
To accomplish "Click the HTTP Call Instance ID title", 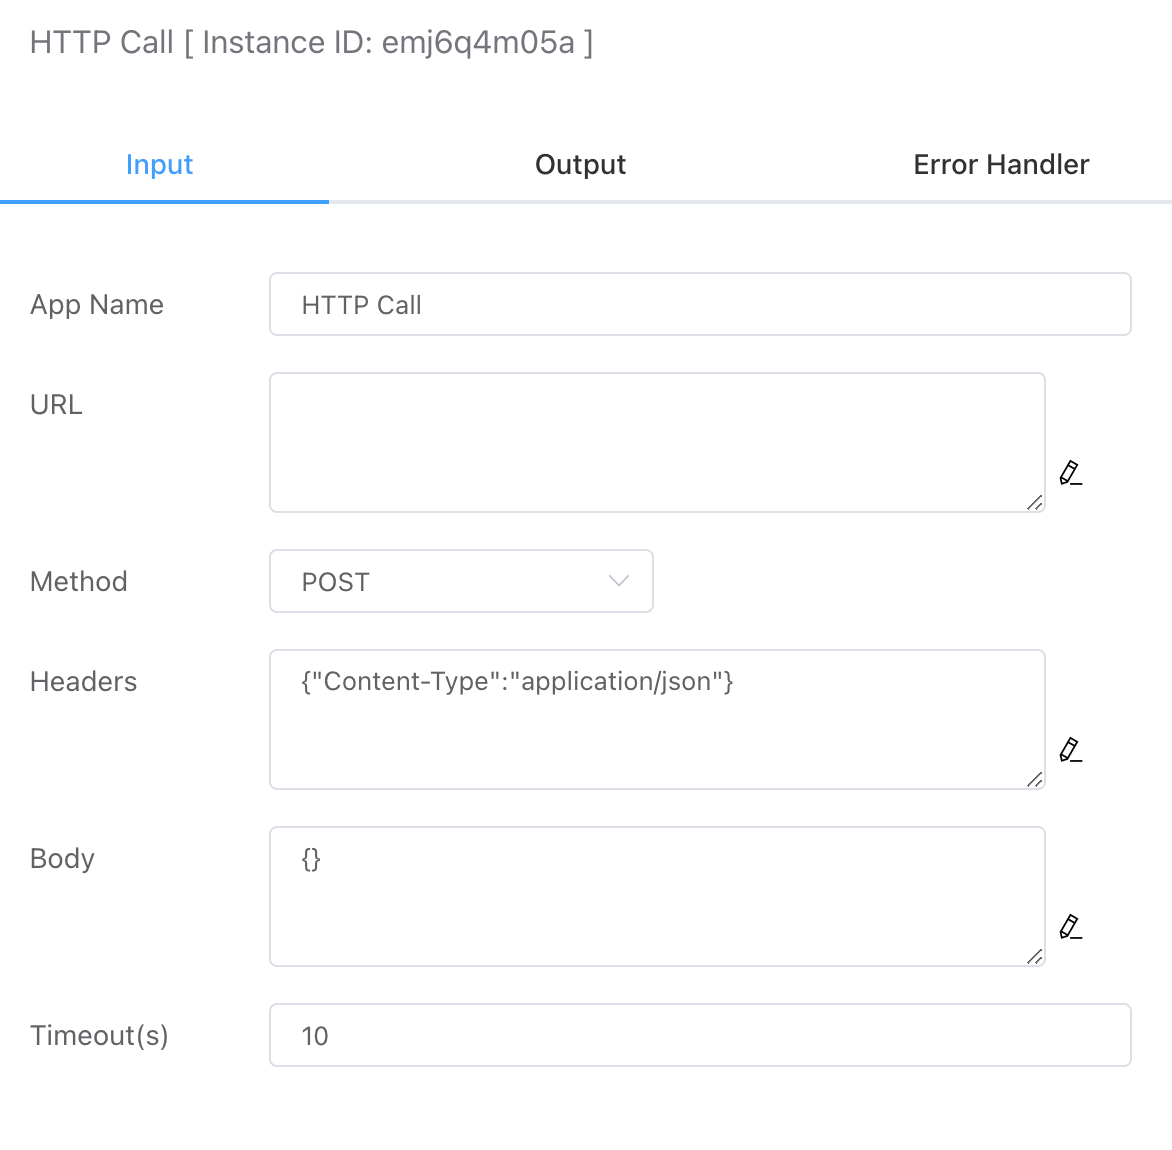I will pos(311,43).
